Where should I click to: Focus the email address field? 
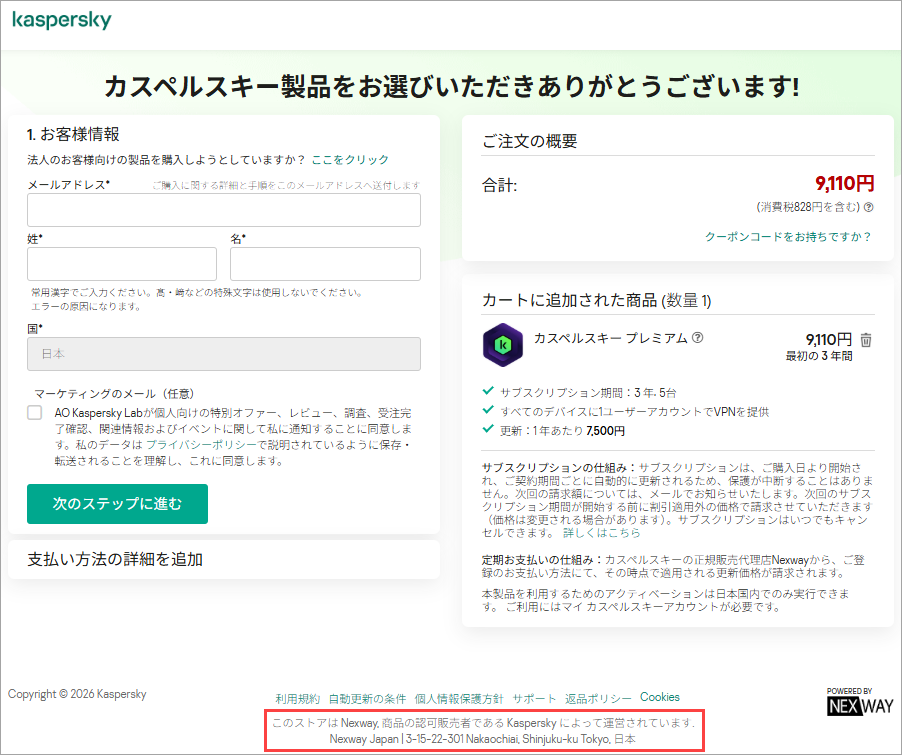click(224, 210)
